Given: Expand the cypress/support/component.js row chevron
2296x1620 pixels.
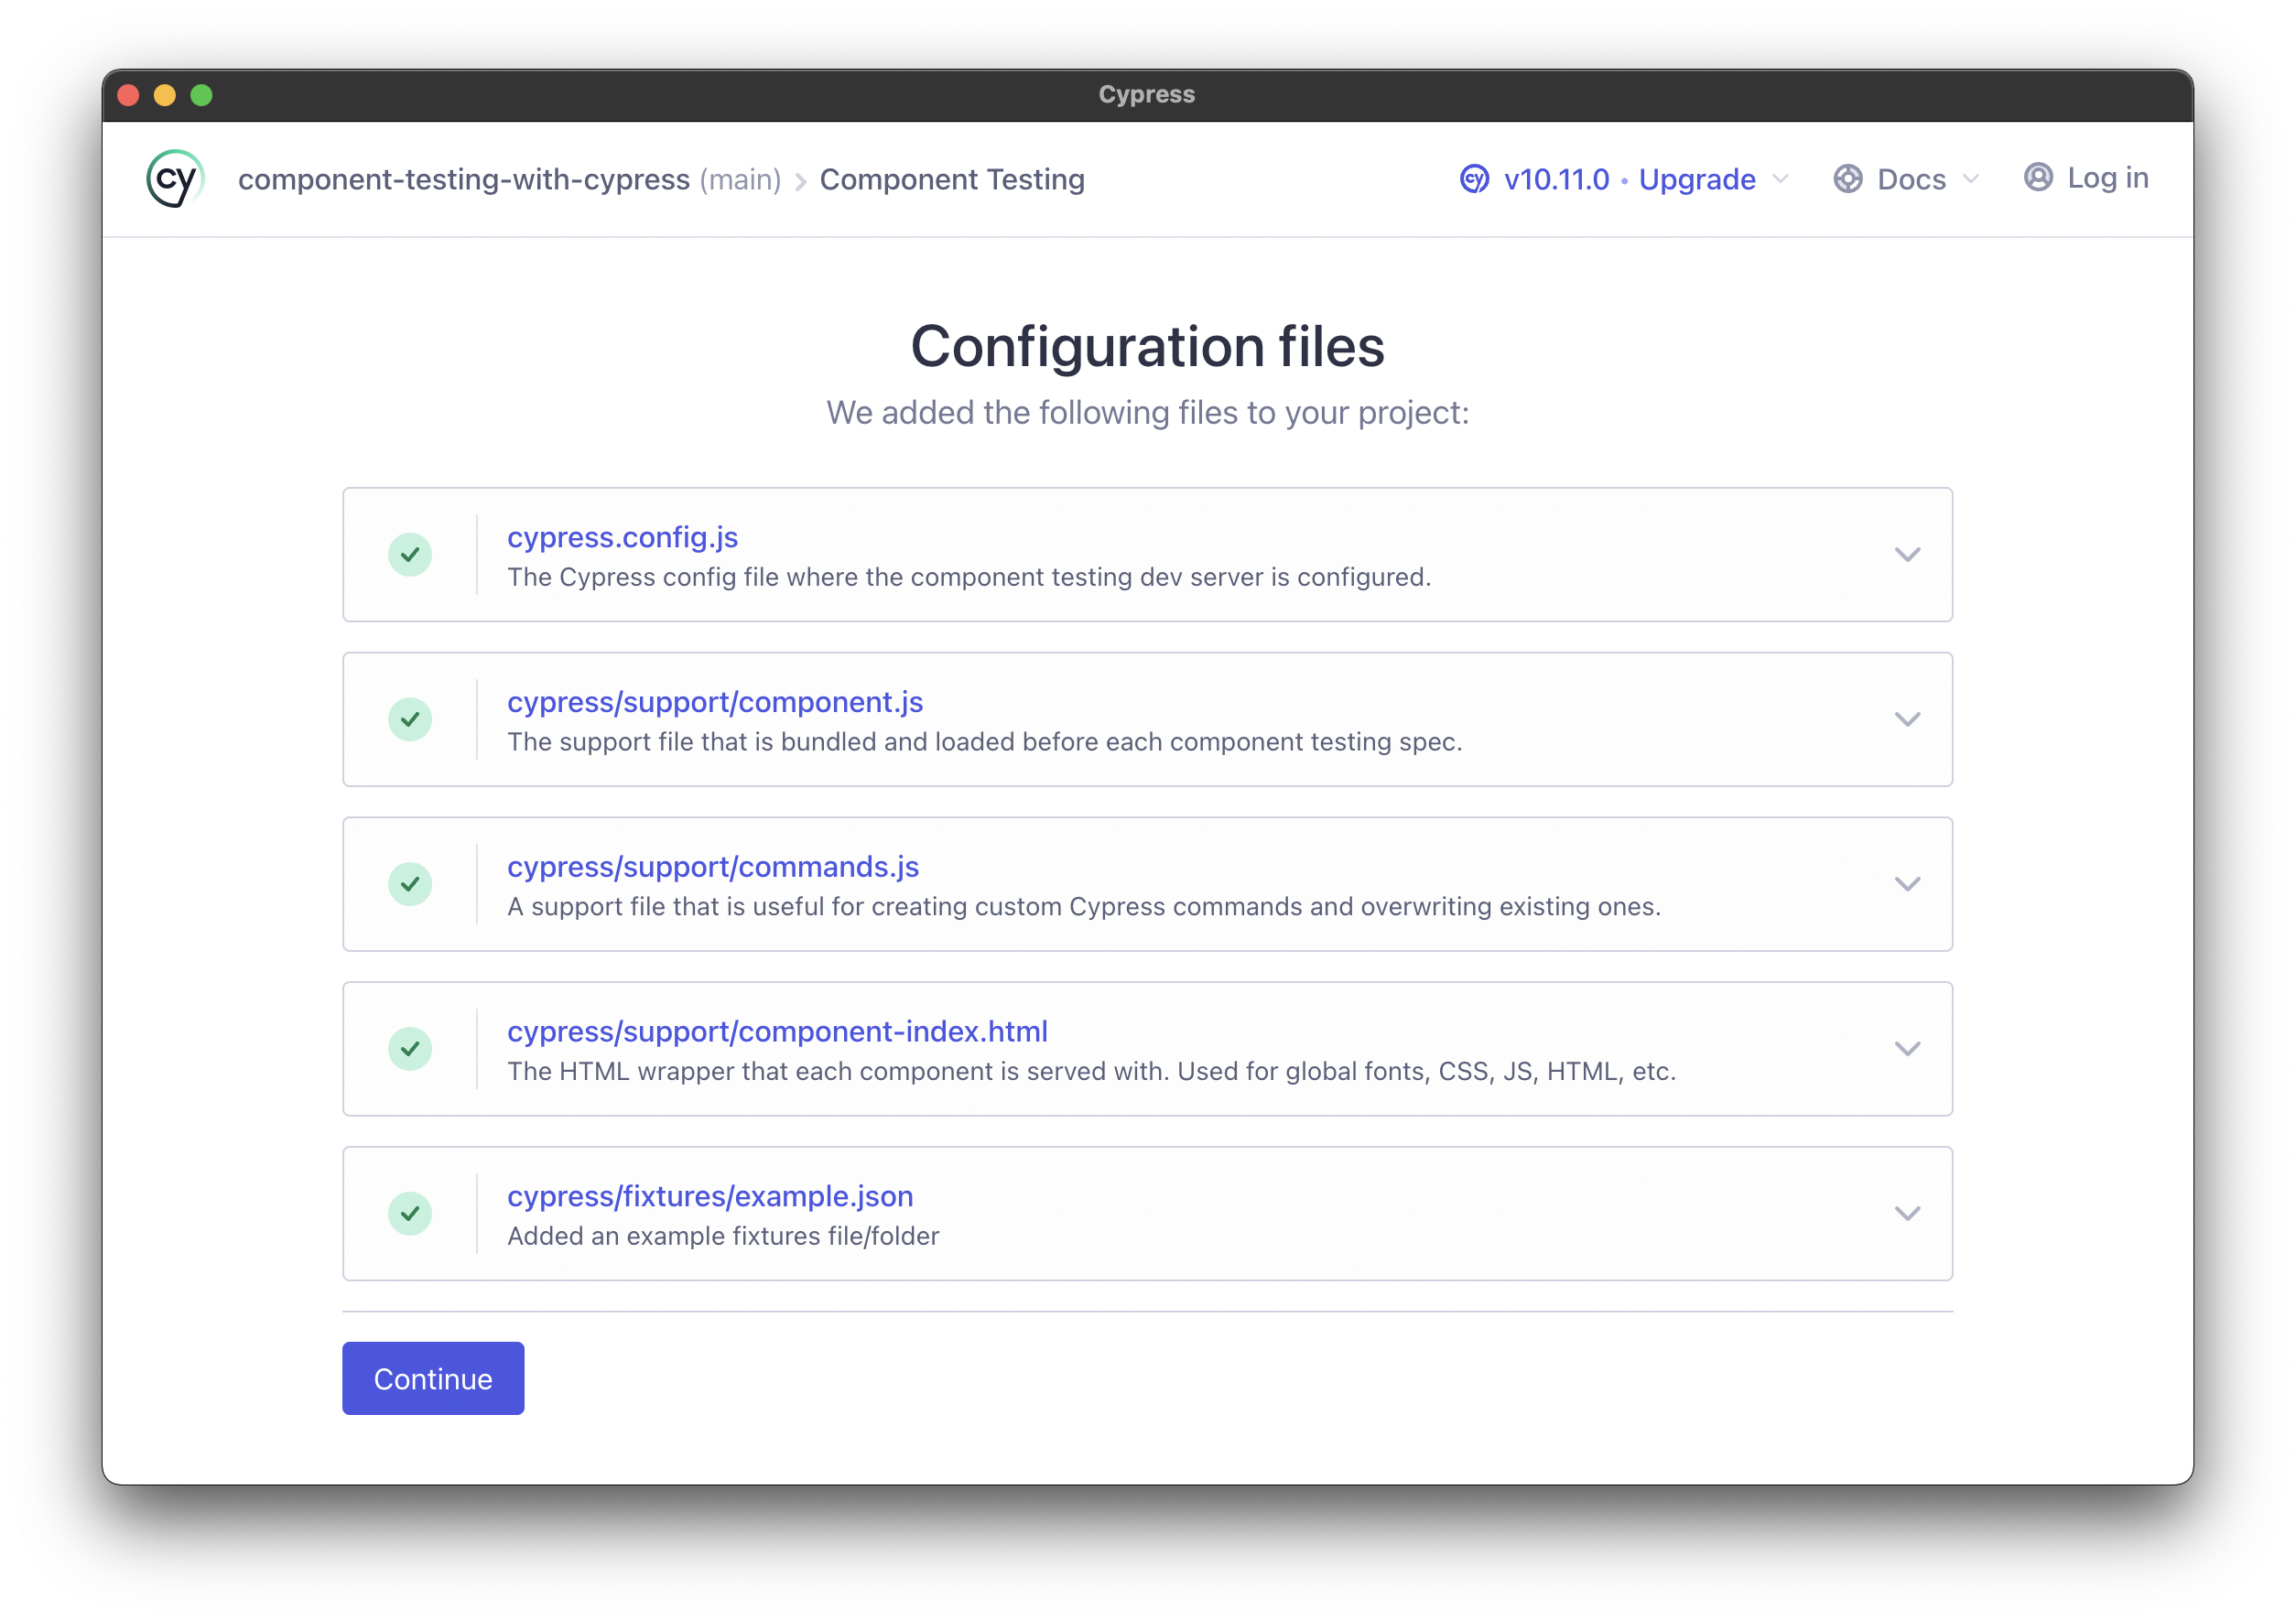Looking at the screenshot, I should pos(1907,719).
